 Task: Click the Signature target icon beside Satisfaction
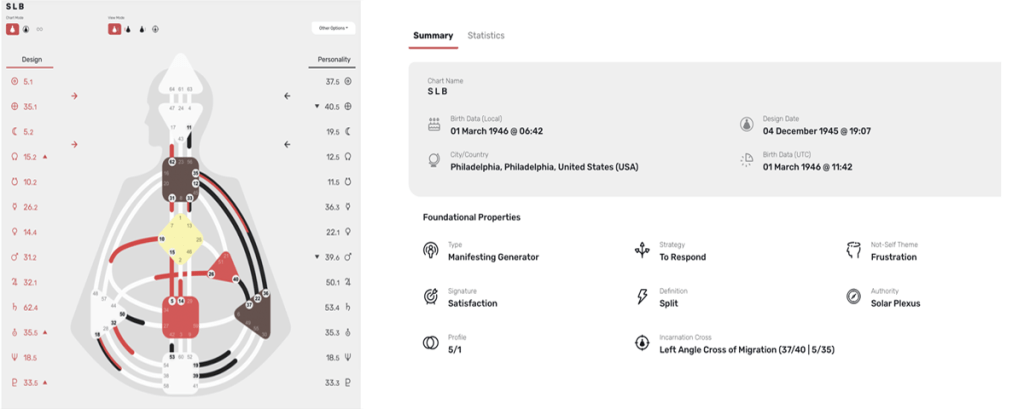(430, 297)
